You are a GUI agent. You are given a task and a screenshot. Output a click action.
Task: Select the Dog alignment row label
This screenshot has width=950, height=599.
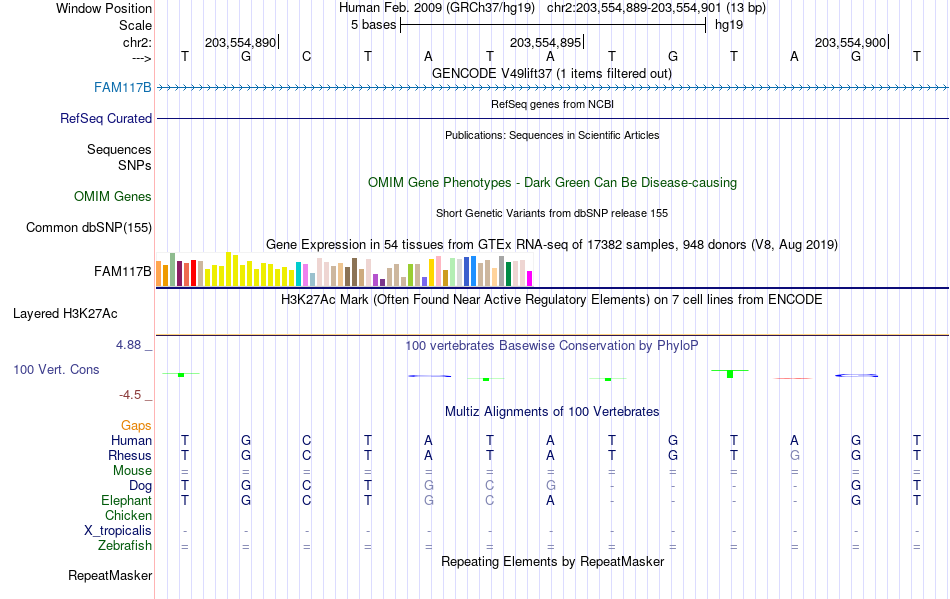pyautogui.click(x=140, y=486)
